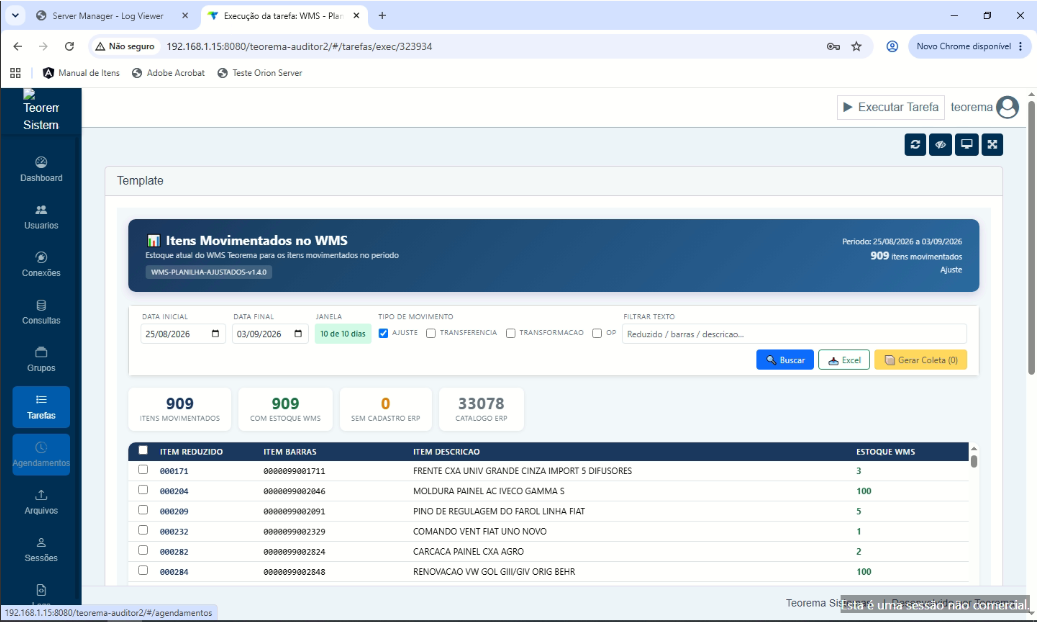The image size is (1037, 622).
Task: Click the 909 Itens Movimentados stat card
Action: click(x=179, y=410)
